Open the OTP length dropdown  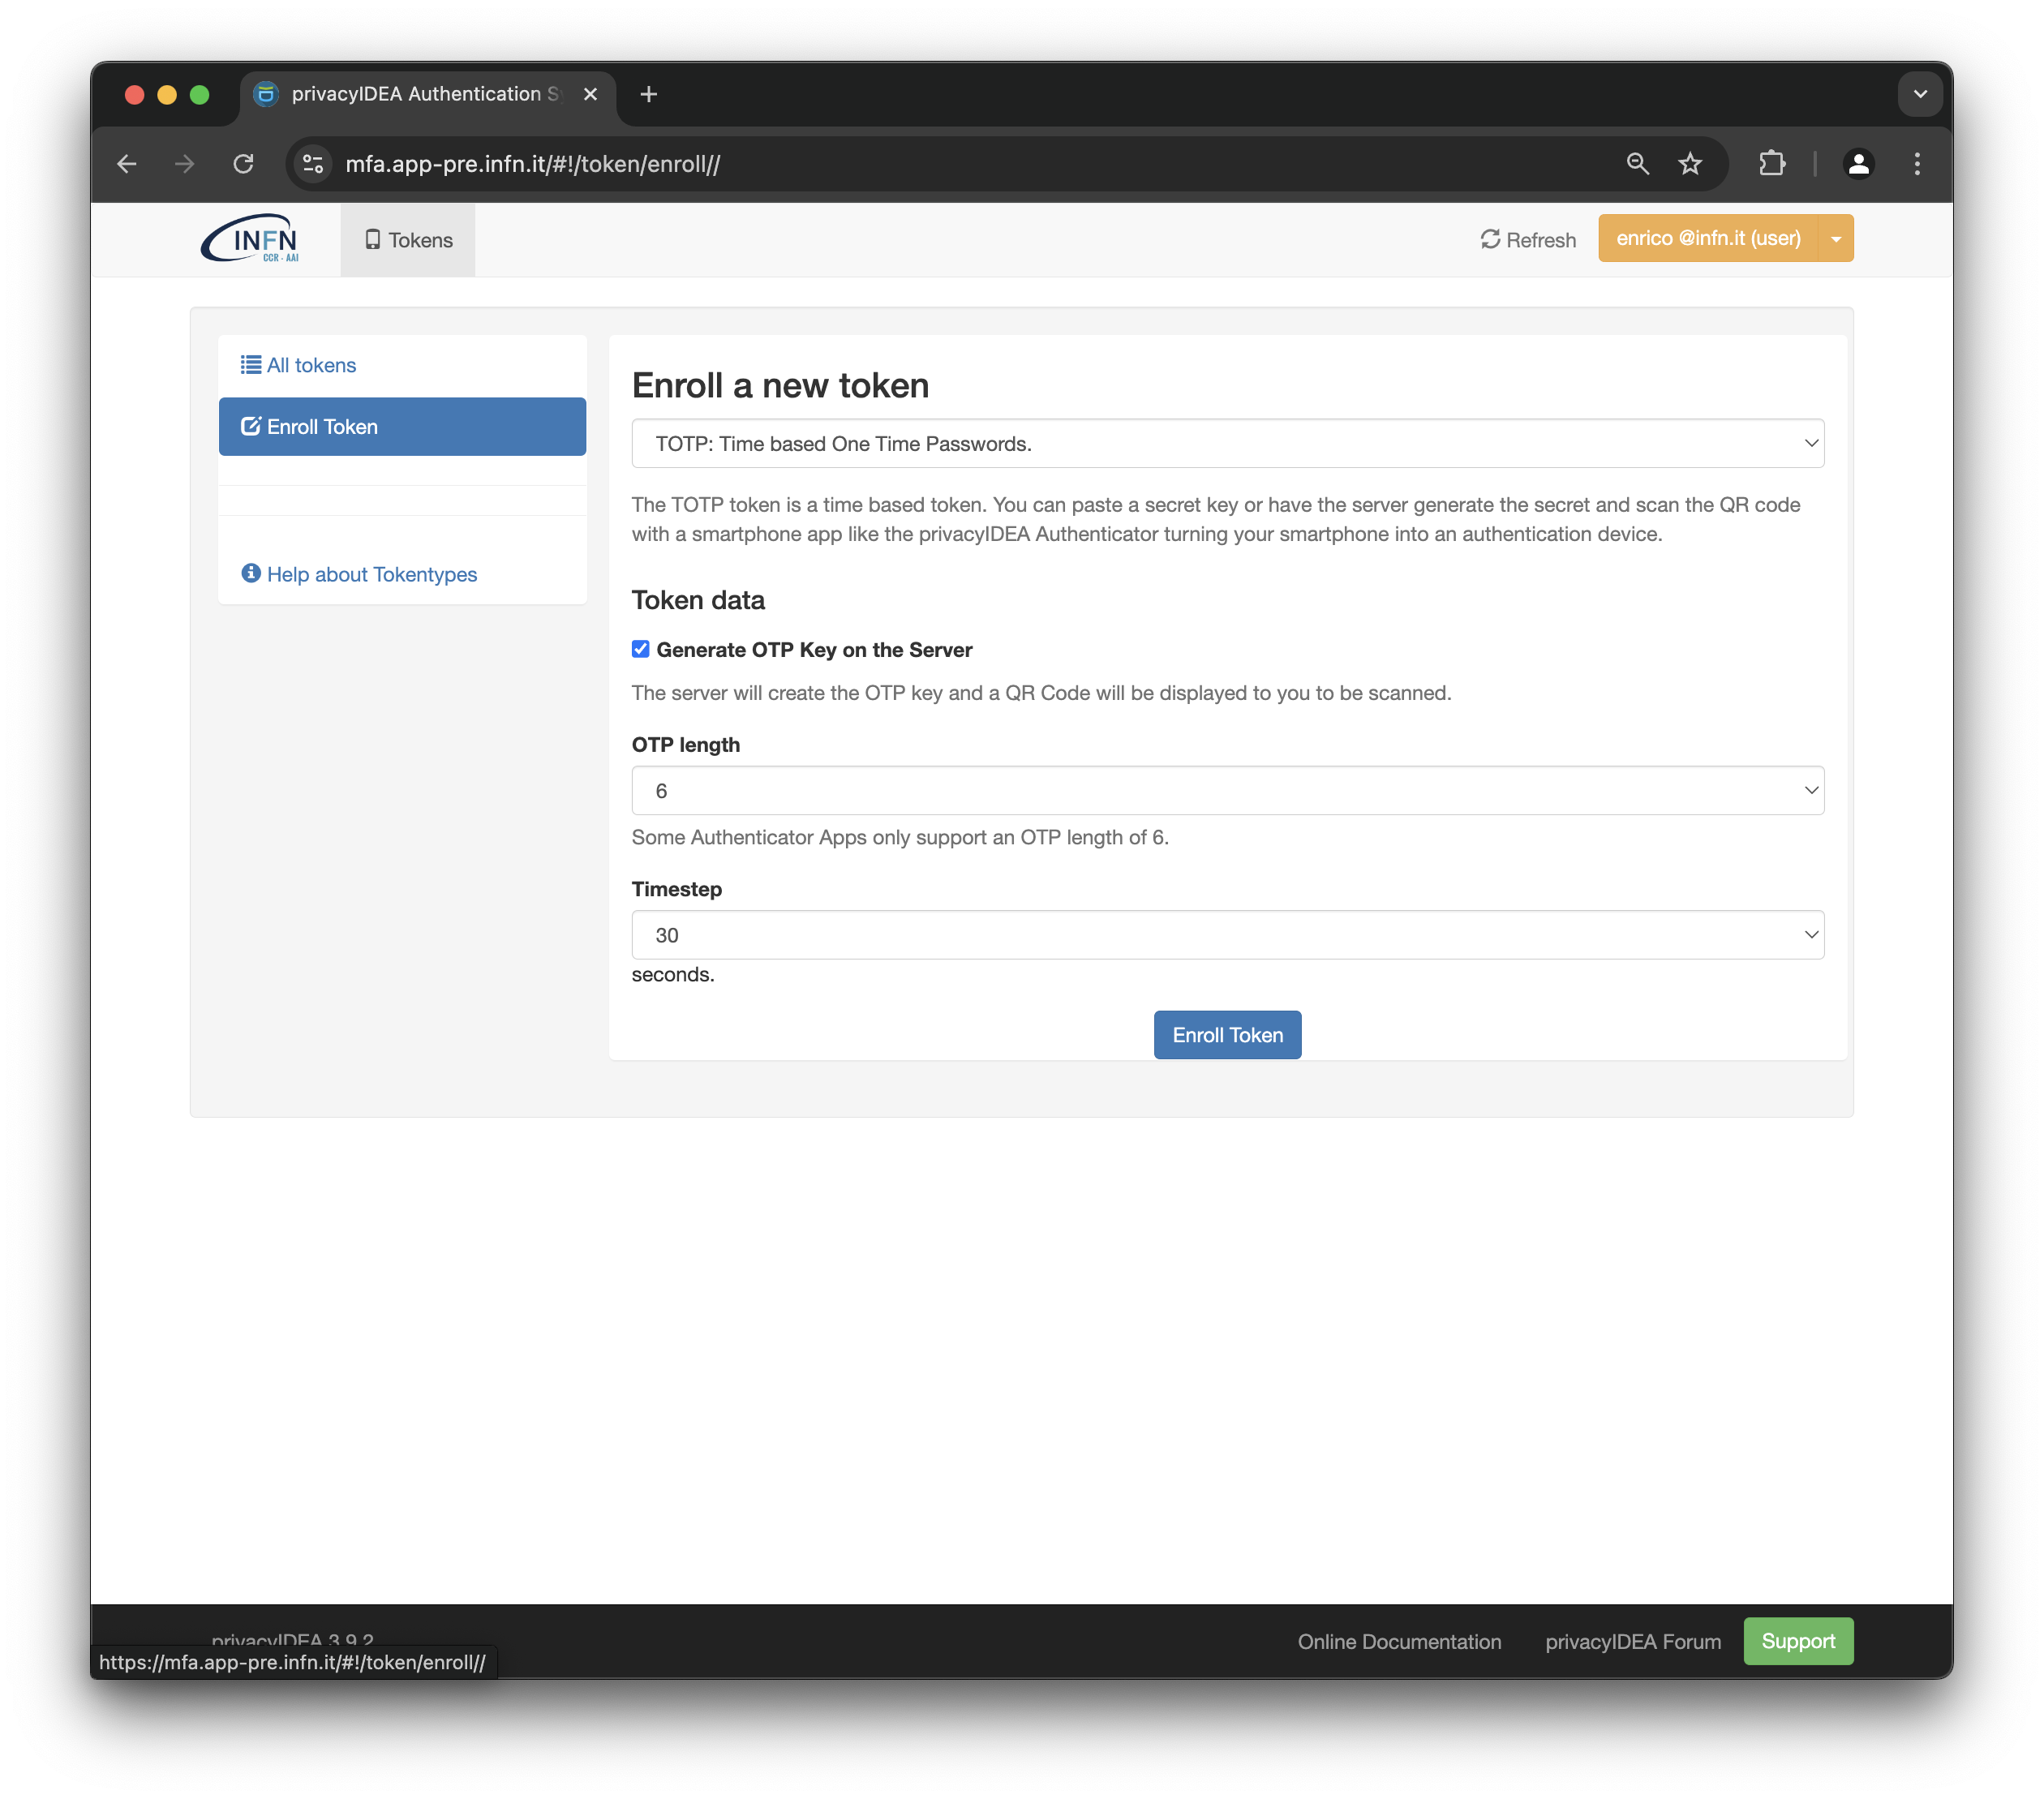tap(1229, 791)
